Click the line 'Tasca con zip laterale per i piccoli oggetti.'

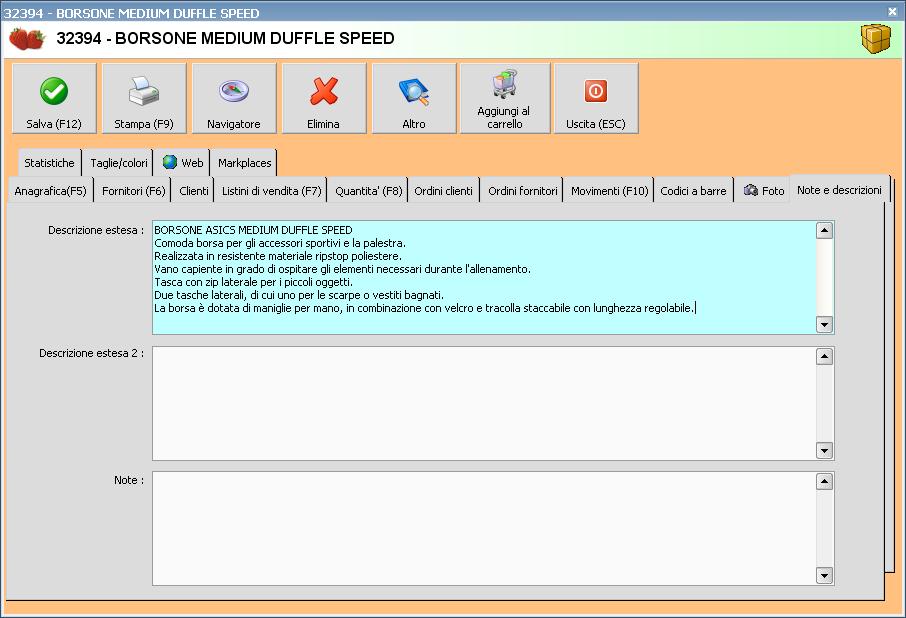click(x=253, y=282)
